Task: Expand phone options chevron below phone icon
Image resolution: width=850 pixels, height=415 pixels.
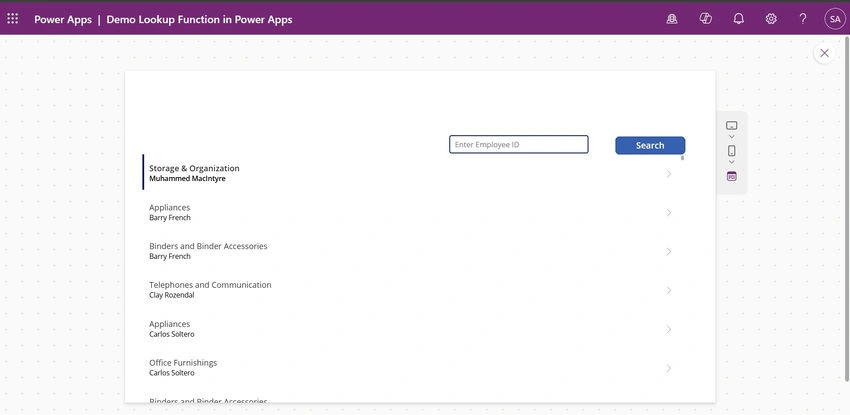Action: click(x=731, y=162)
